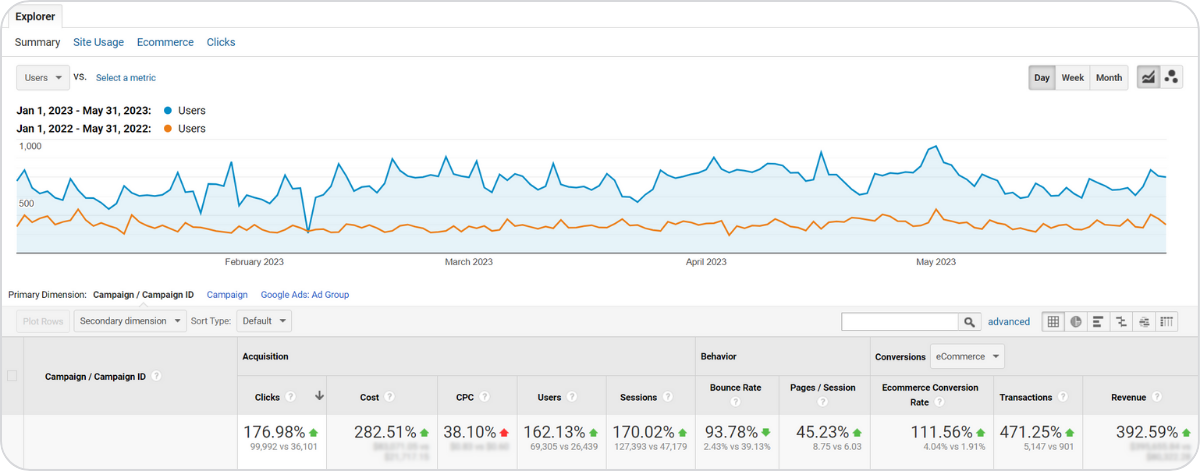The width and height of the screenshot is (1200, 471).
Task: Click the search magnifier button
Action: coord(968,321)
